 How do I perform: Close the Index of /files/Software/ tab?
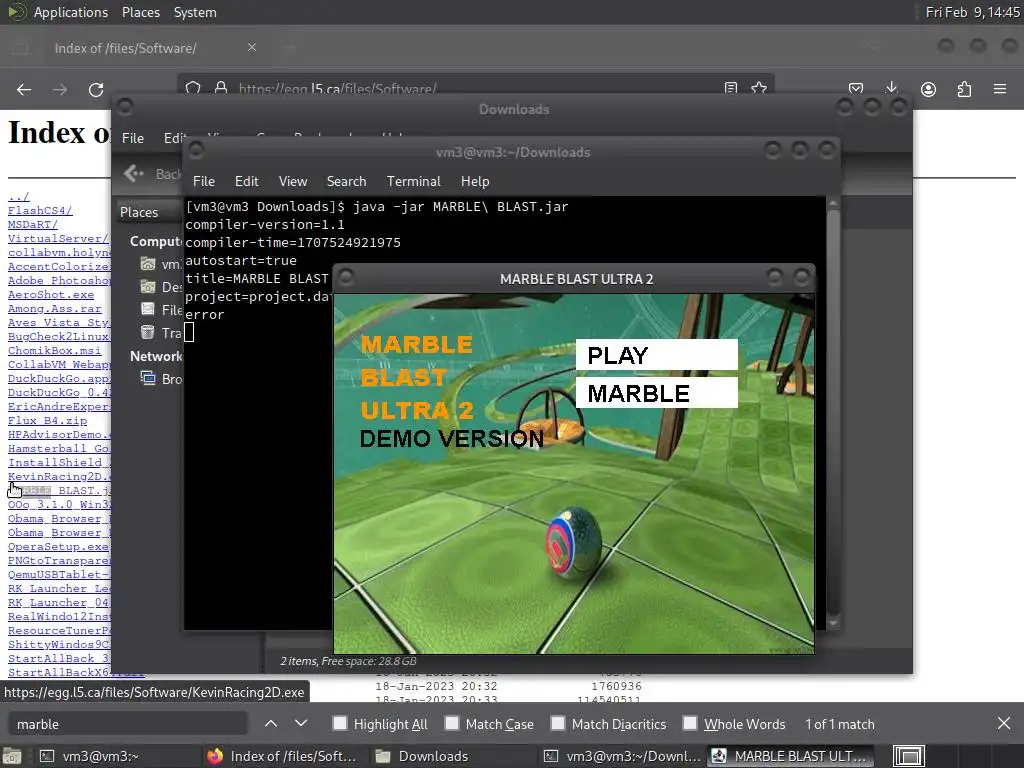point(251,47)
